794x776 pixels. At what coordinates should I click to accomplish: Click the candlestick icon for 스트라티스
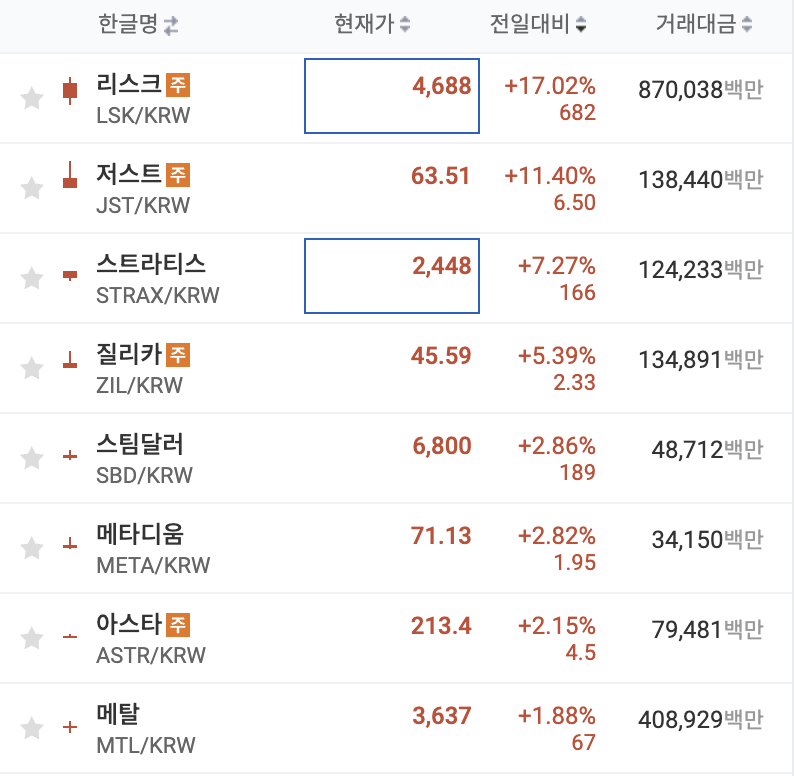pyautogui.click(x=70, y=276)
